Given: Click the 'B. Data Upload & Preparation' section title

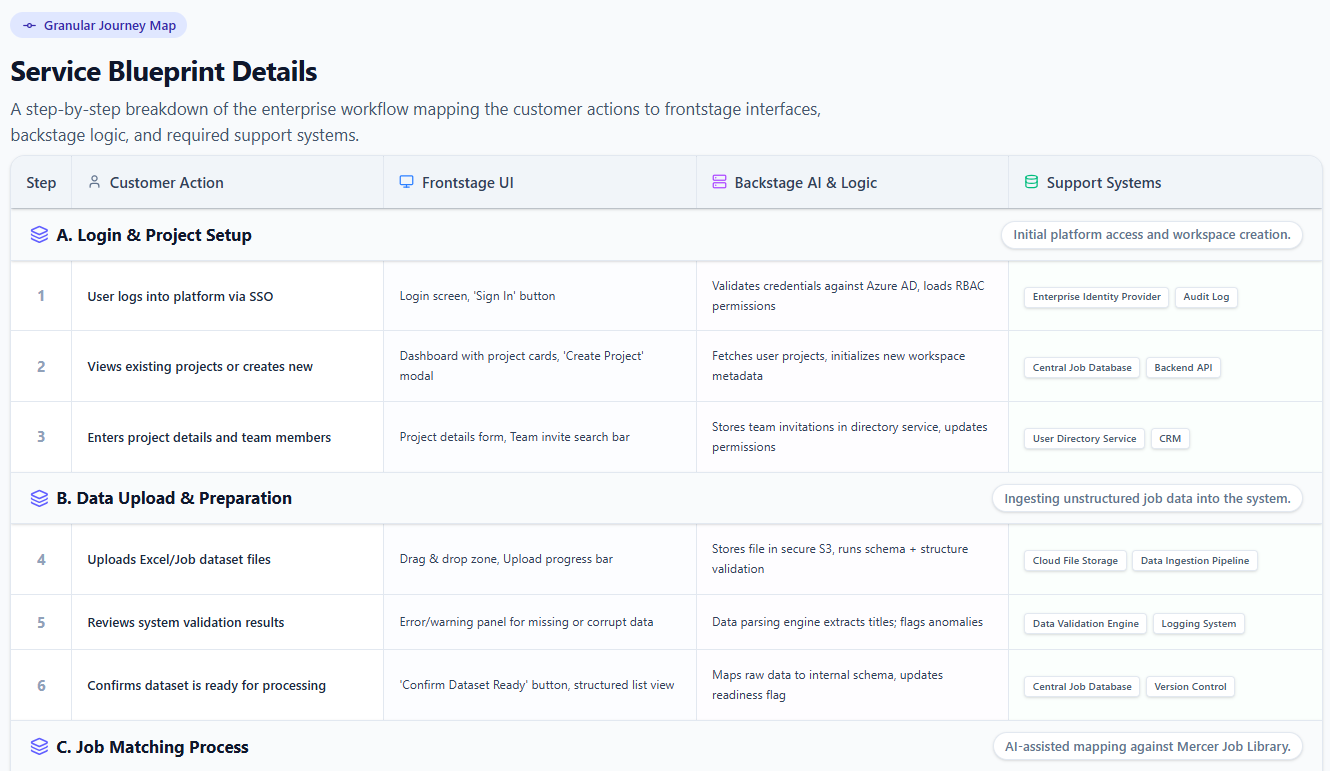Looking at the screenshot, I should click(174, 498).
